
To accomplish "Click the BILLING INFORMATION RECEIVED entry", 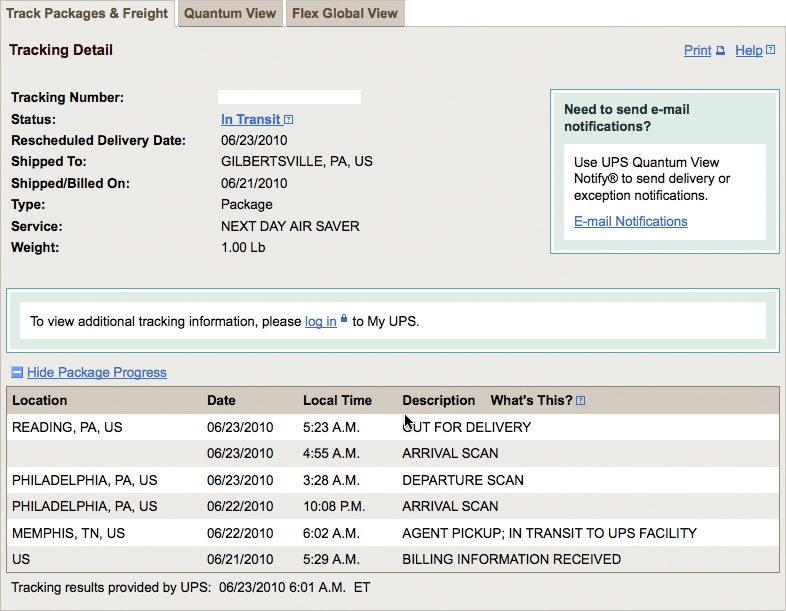I will 511,559.
